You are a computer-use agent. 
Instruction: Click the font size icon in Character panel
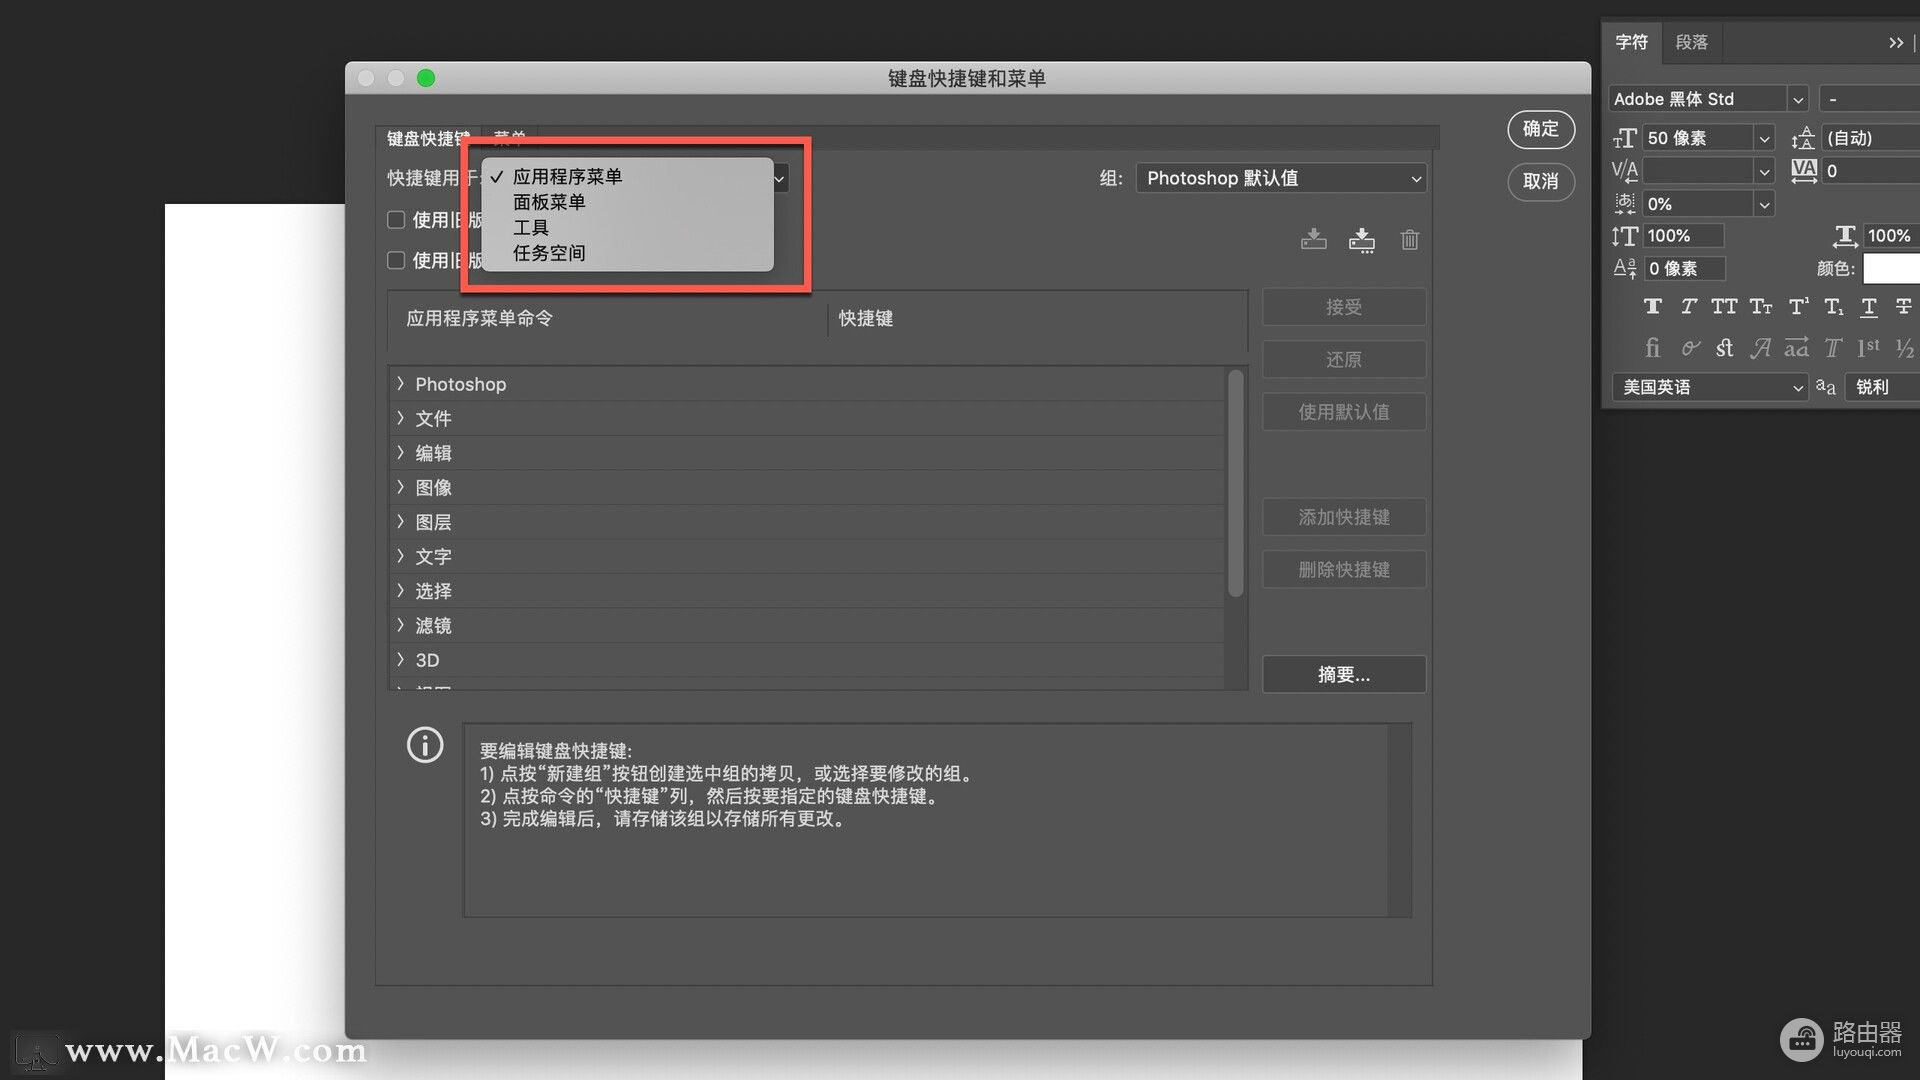[x=1624, y=138]
